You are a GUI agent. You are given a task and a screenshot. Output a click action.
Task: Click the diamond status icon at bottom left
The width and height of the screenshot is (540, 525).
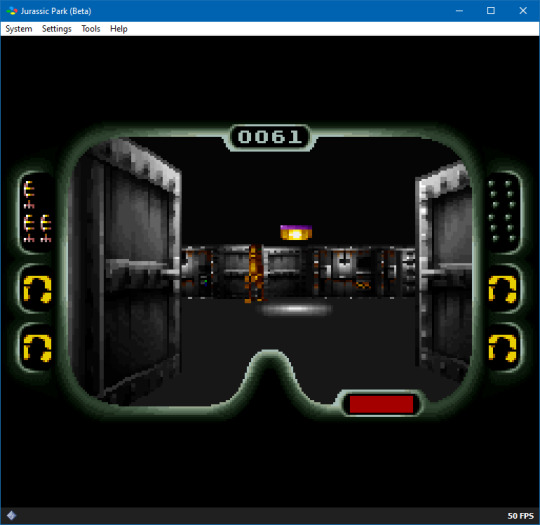tap(11, 515)
